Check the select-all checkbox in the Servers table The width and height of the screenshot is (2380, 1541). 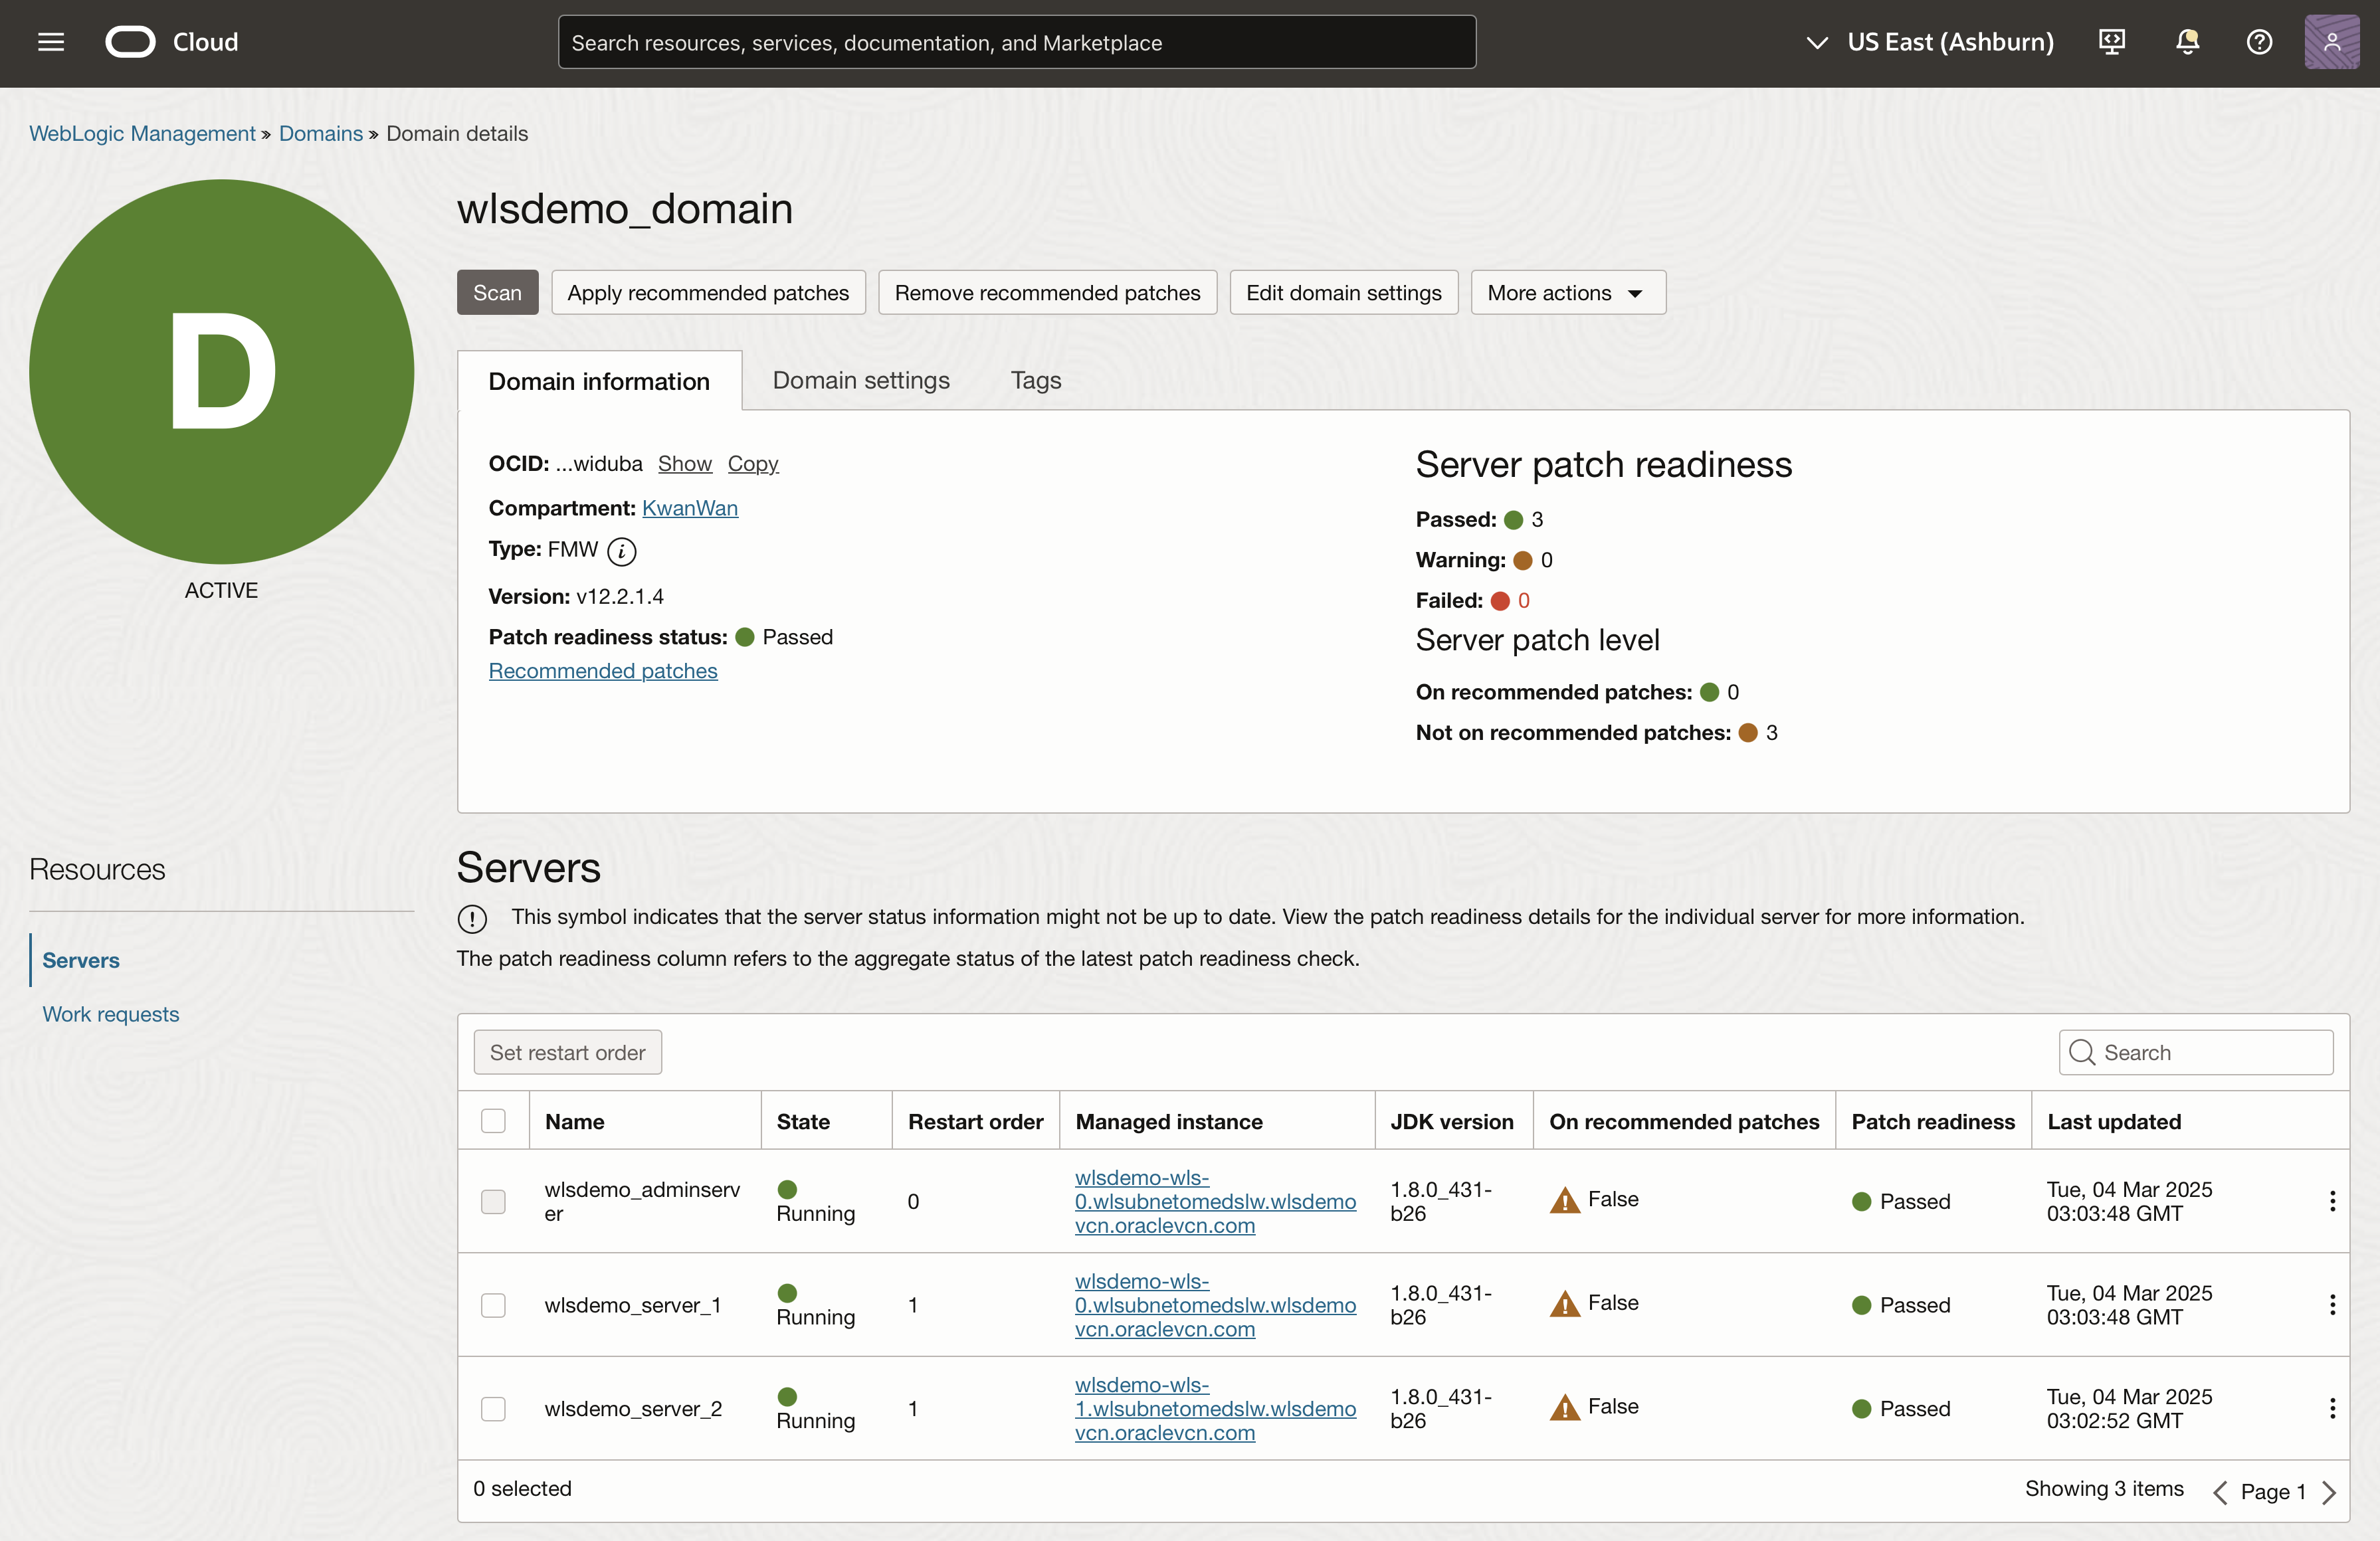(x=493, y=1121)
